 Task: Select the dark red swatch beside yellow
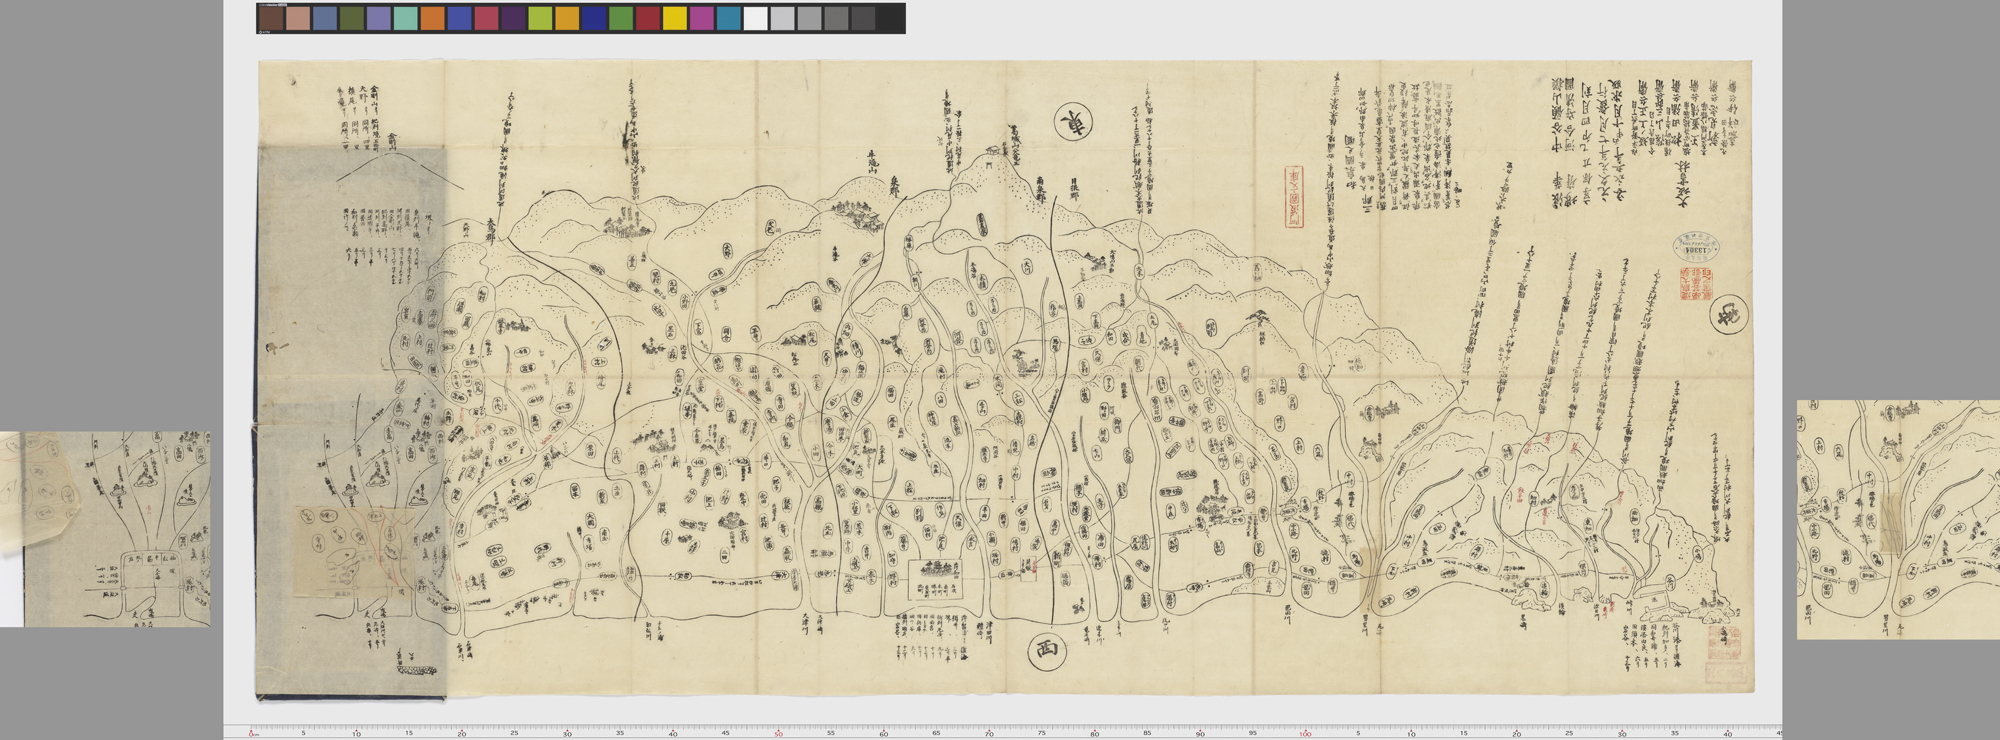tap(649, 18)
